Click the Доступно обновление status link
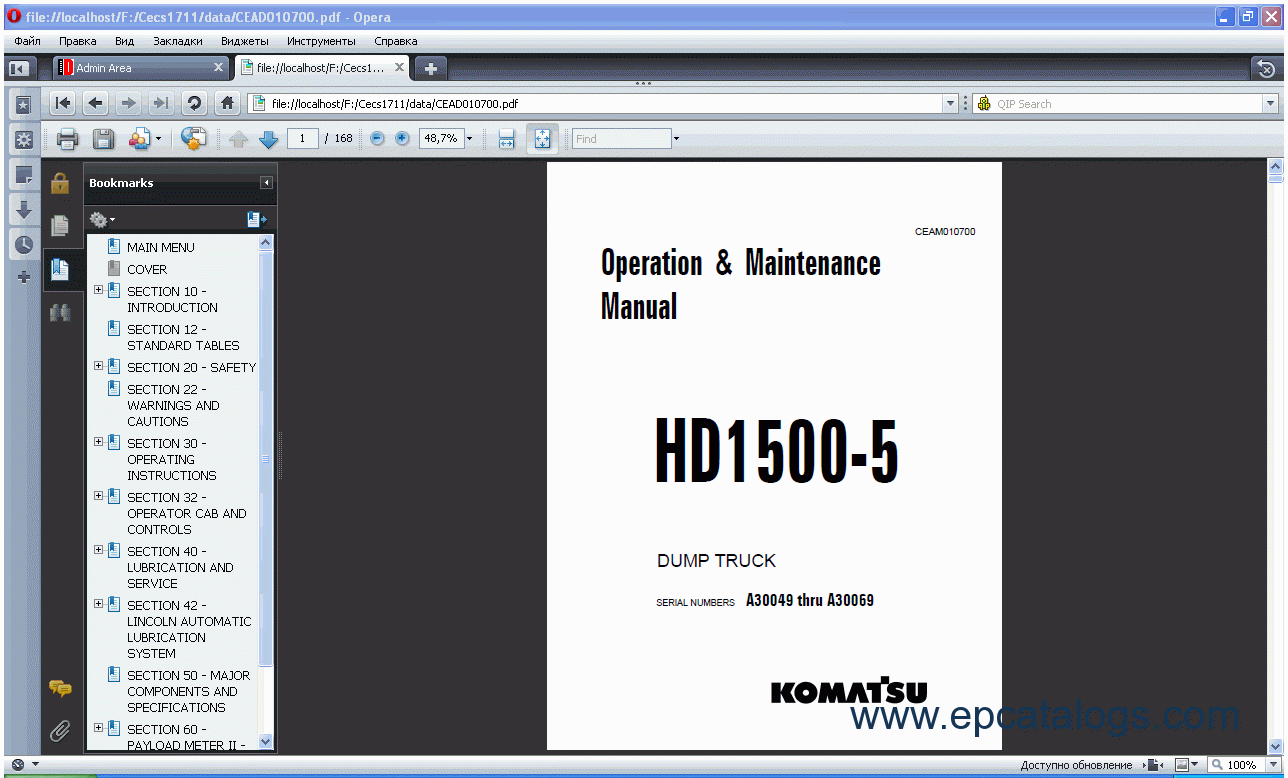The height and width of the screenshot is (778, 1288). (1076, 765)
